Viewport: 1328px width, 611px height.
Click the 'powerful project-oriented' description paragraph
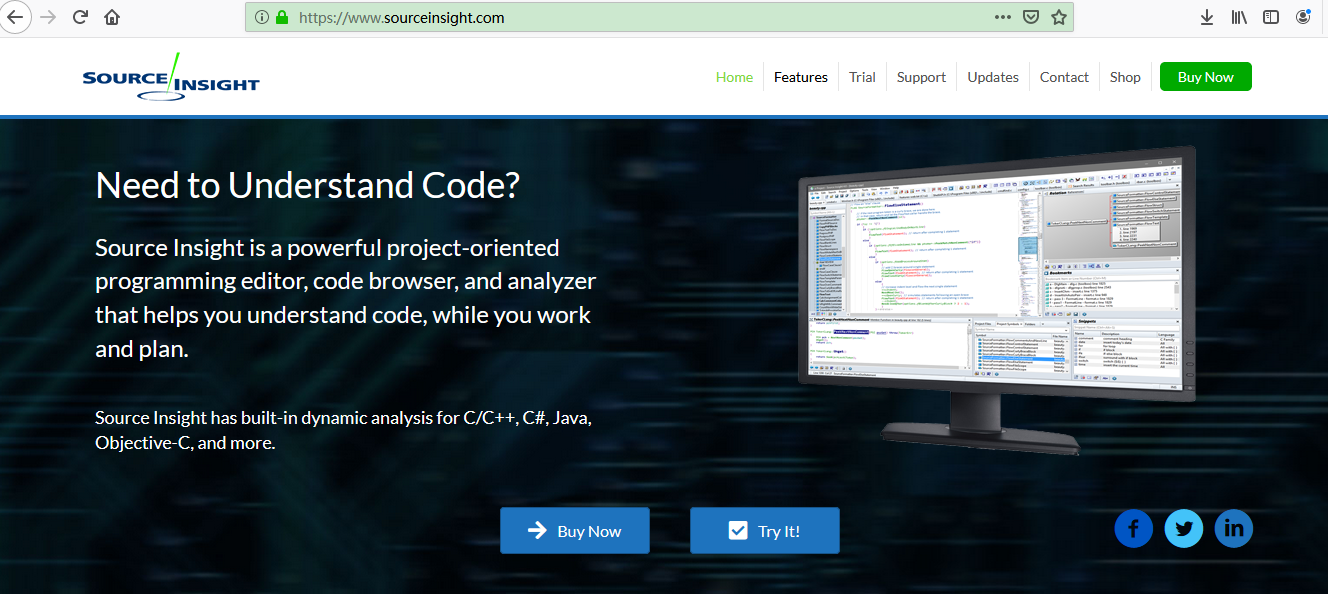tap(346, 298)
